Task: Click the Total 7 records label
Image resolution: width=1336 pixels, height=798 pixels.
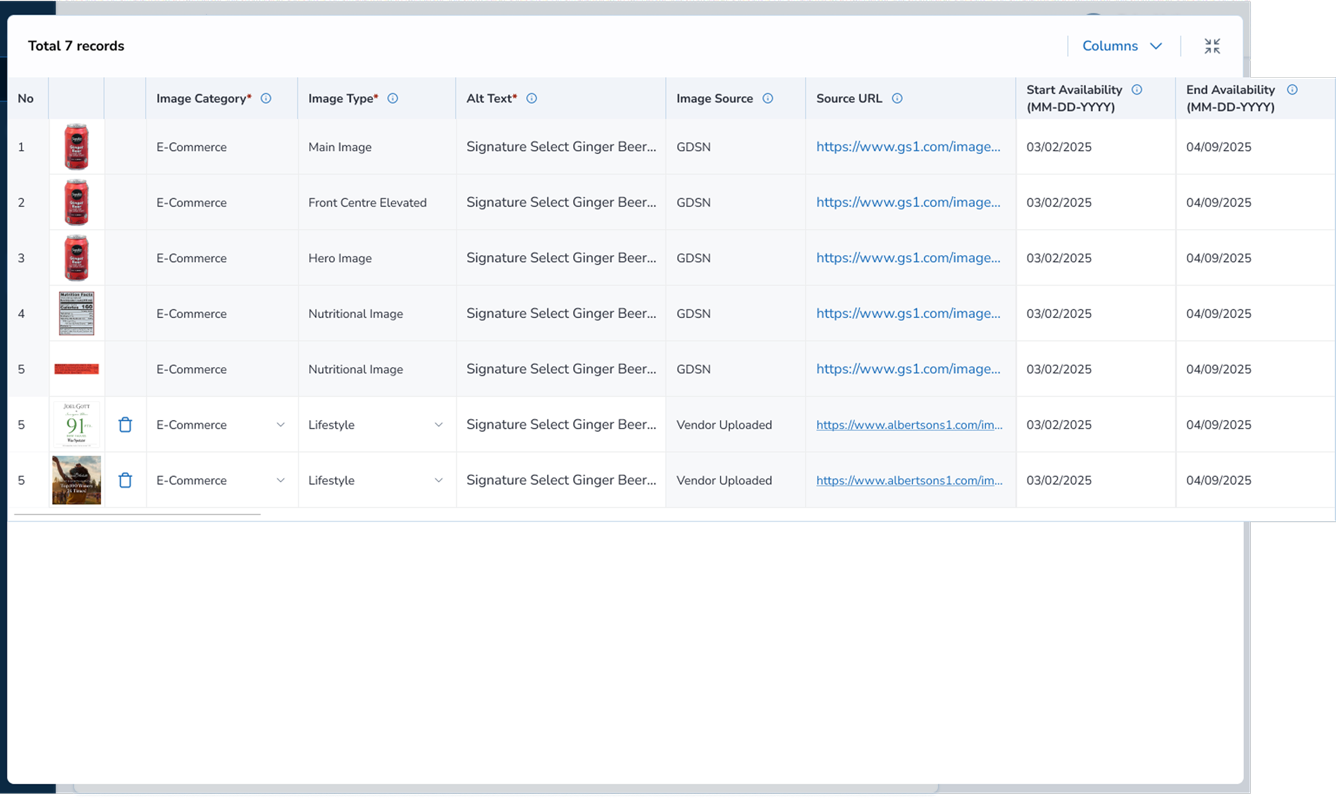Action: point(76,46)
